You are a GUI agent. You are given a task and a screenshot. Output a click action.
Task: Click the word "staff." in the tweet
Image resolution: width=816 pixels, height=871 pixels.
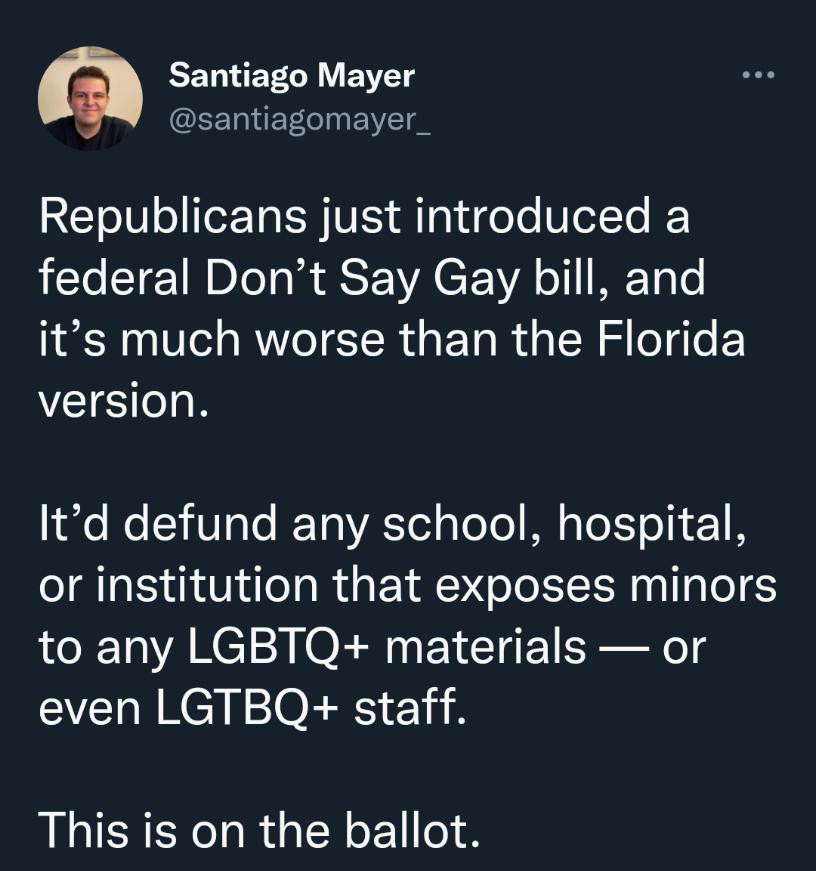(420, 706)
